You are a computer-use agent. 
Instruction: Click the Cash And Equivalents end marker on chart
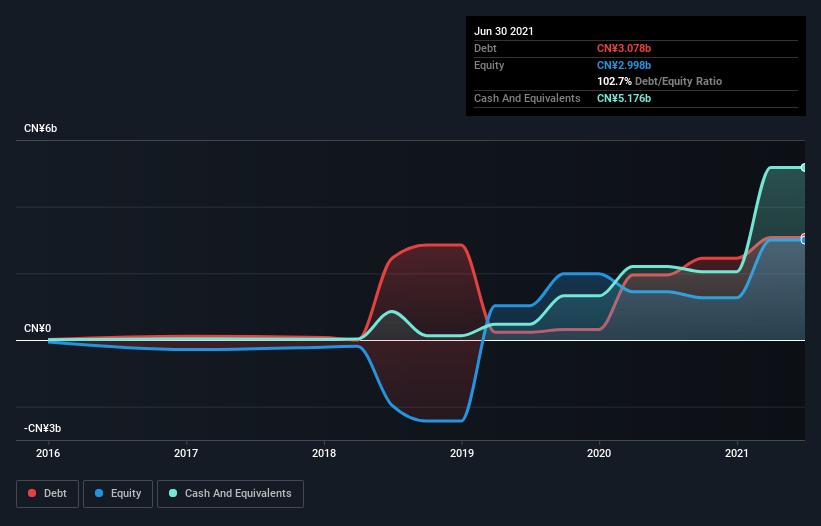click(x=804, y=167)
